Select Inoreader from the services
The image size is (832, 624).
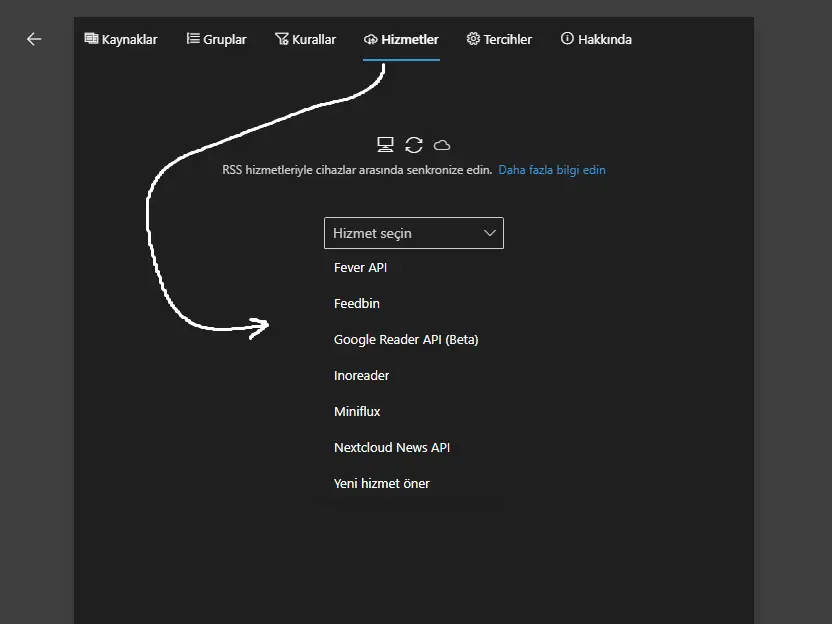414,376
